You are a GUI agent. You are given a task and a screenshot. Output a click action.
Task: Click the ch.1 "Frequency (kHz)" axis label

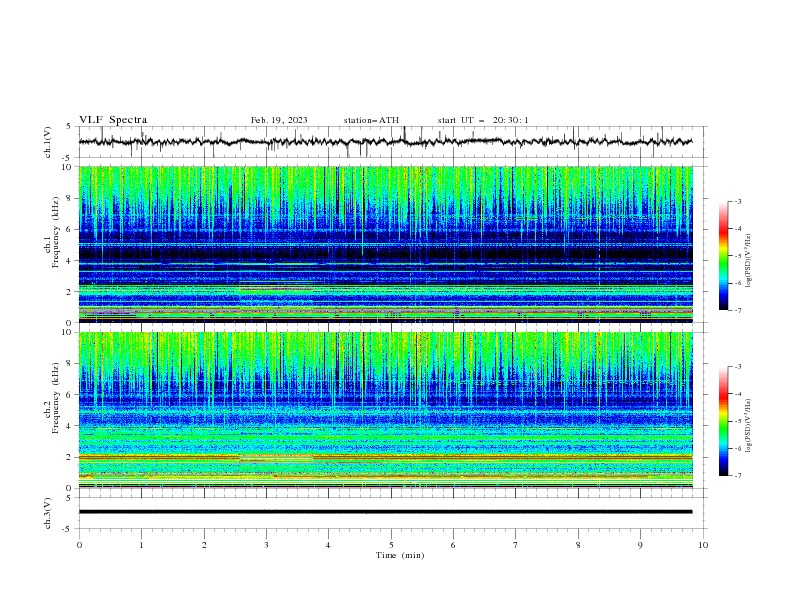pos(56,233)
